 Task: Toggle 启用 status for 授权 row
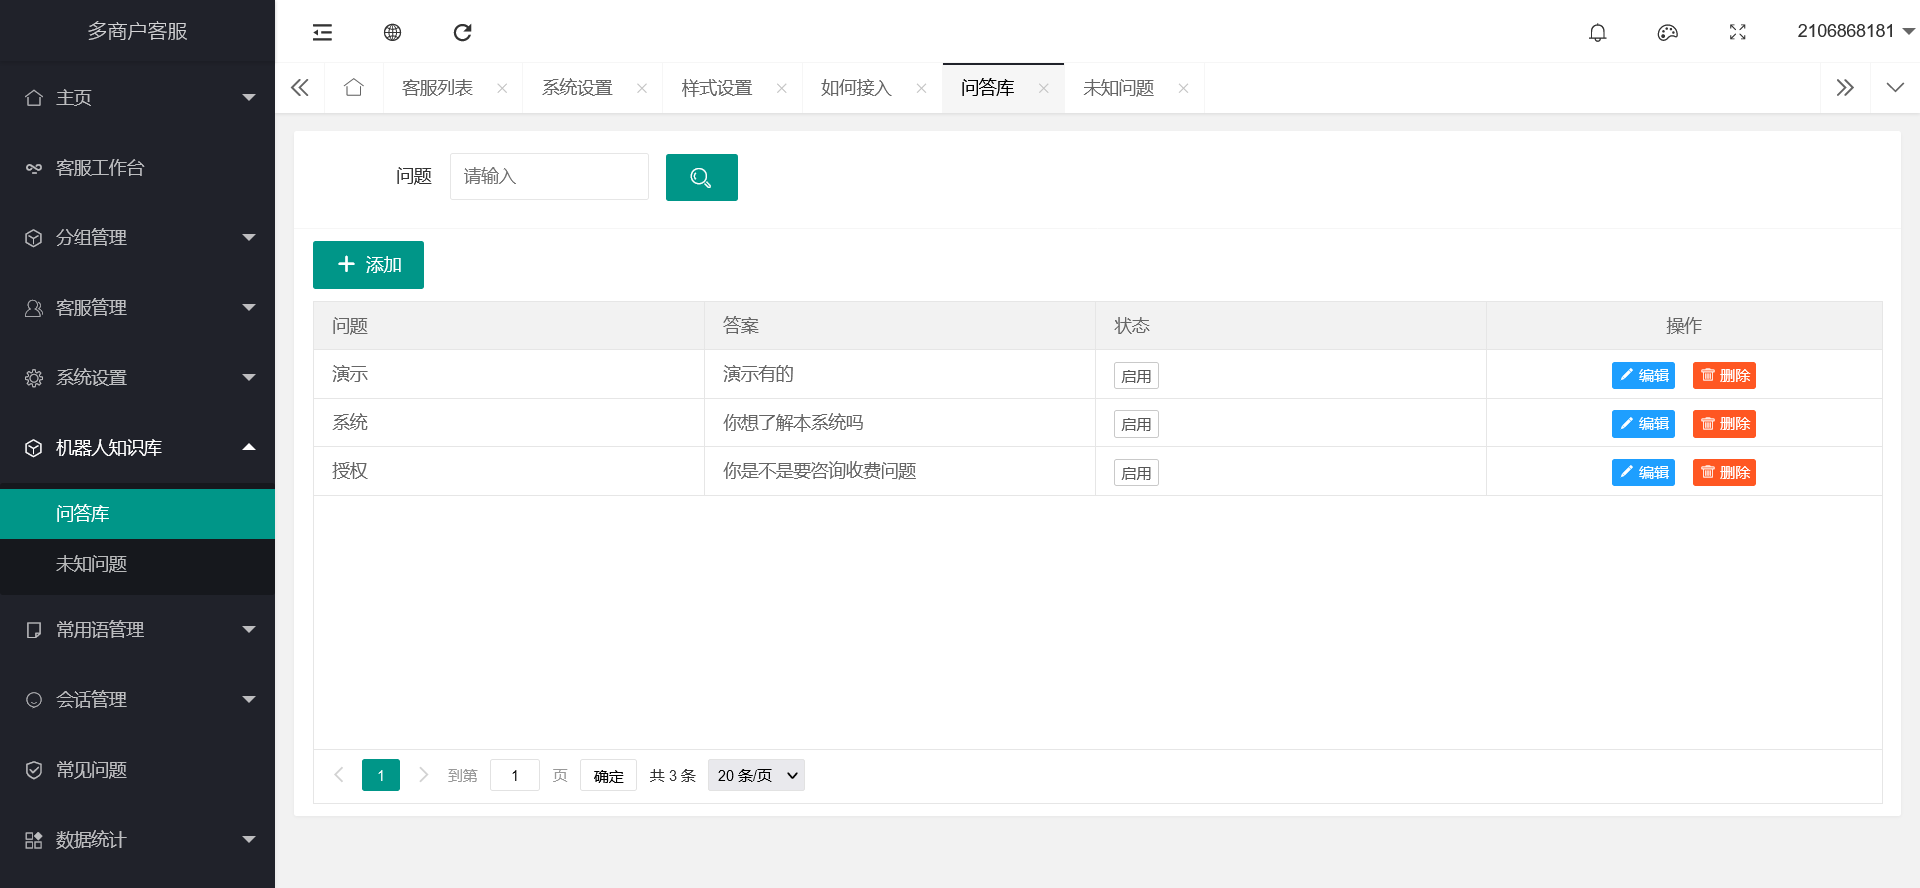[x=1136, y=473]
